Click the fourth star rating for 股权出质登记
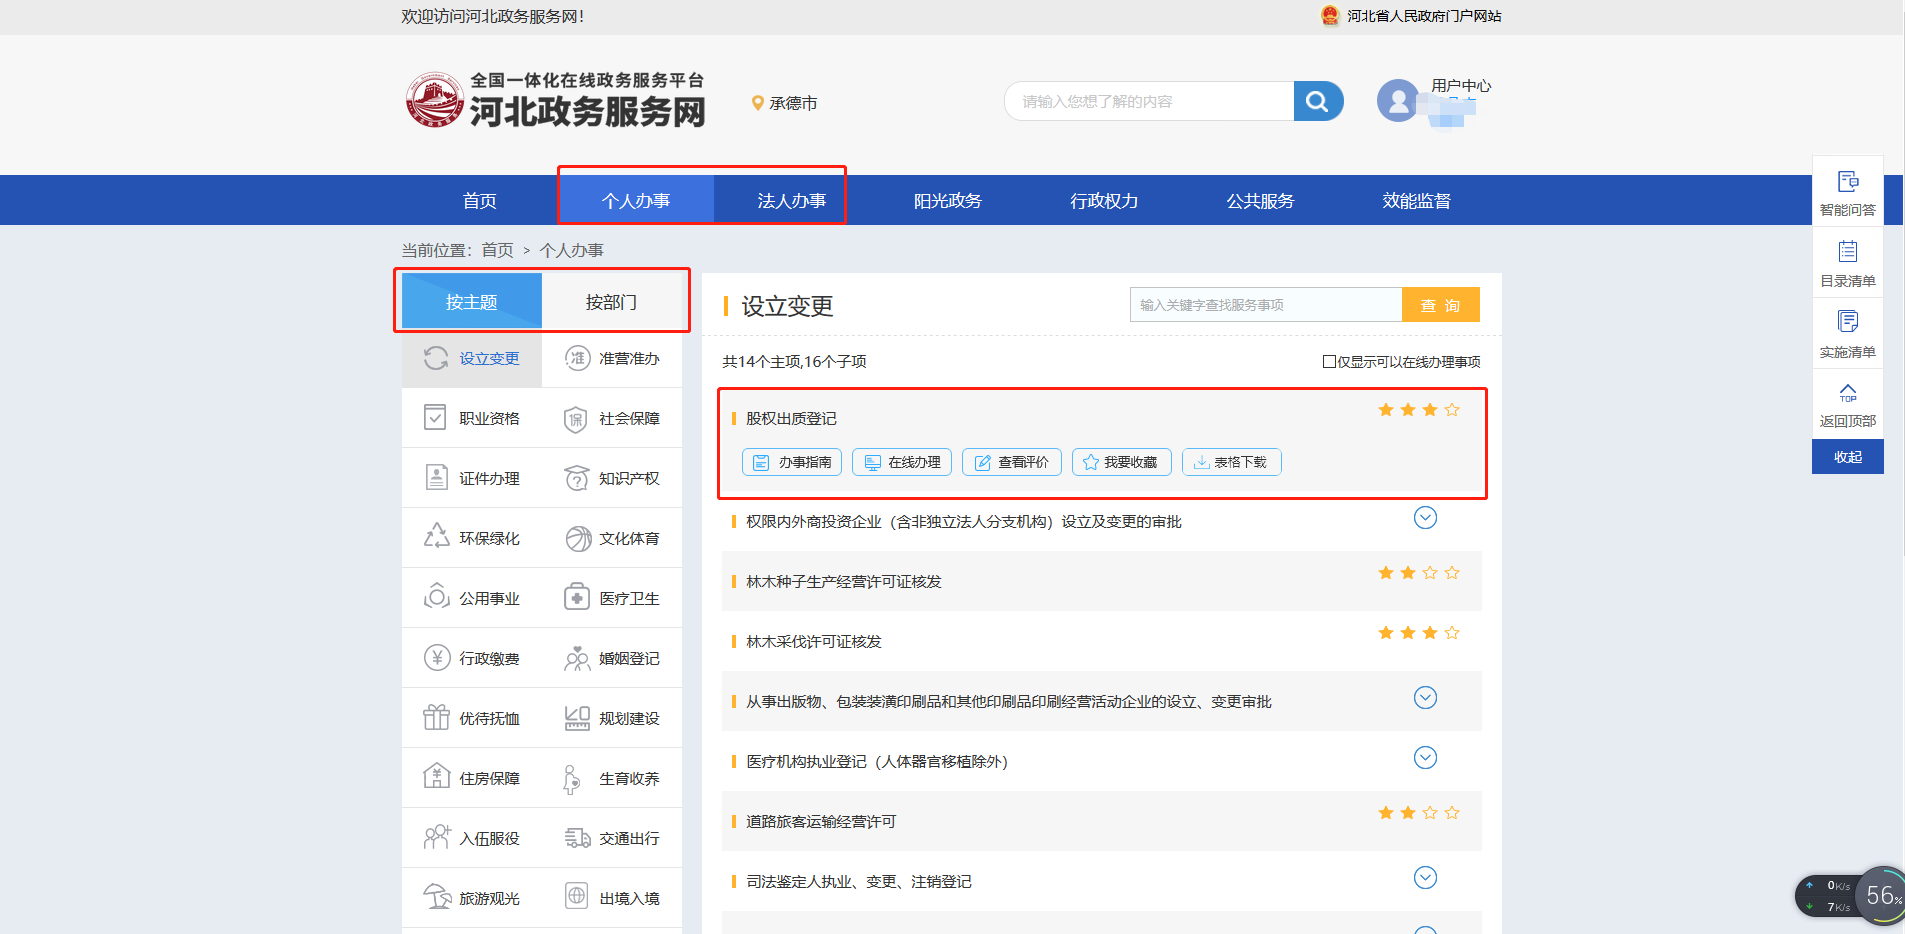The width and height of the screenshot is (1905, 934). point(1451,410)
